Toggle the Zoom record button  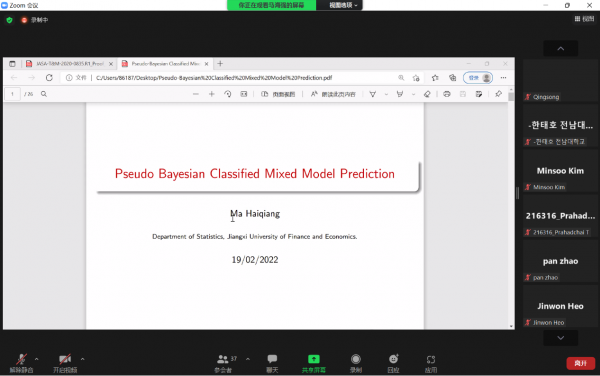[x=355, y=359]
